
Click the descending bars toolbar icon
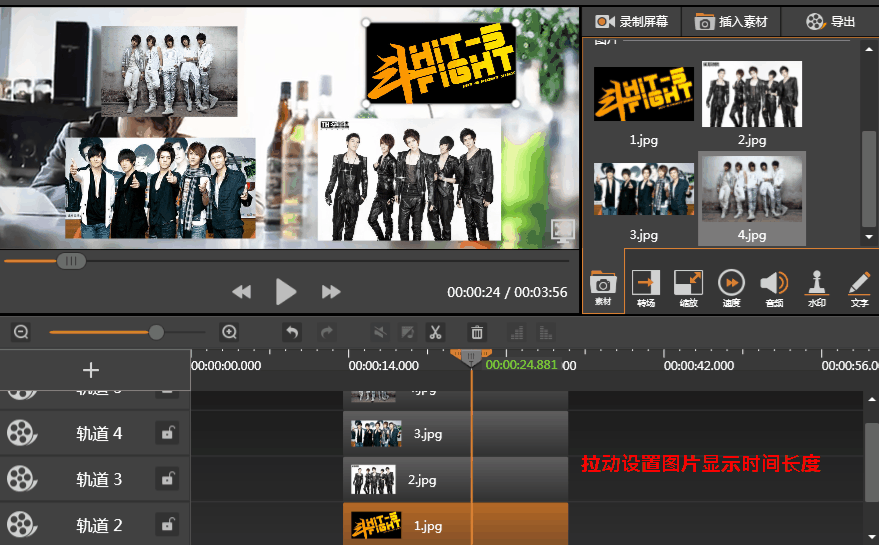[545, 332]
